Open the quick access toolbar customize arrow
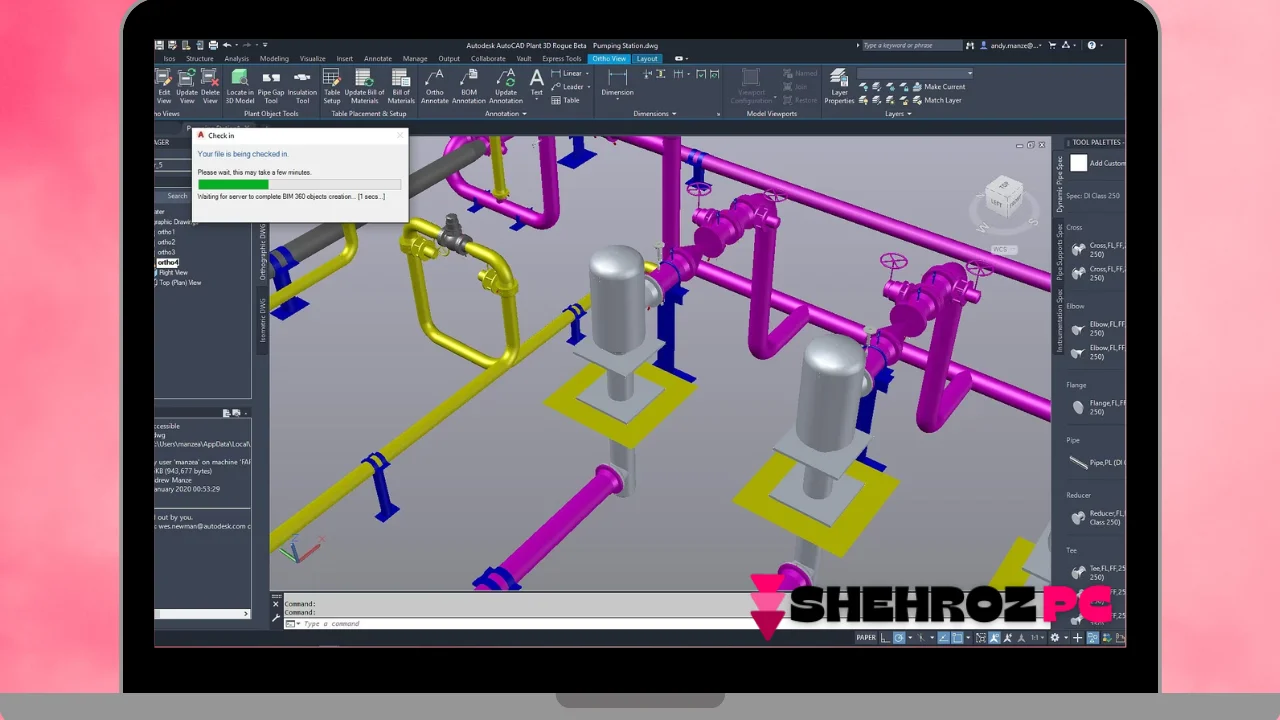The height and width of the screenshot is (720, 1280). [x=265, y=45]
